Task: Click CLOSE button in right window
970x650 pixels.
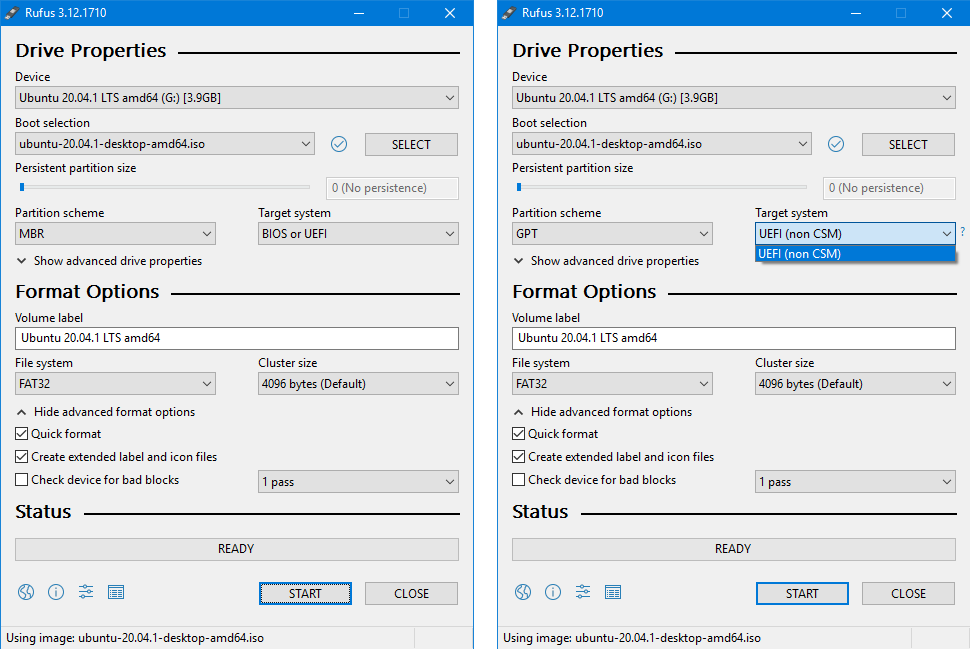Action: pyautogui.click(x=908, y=593)
